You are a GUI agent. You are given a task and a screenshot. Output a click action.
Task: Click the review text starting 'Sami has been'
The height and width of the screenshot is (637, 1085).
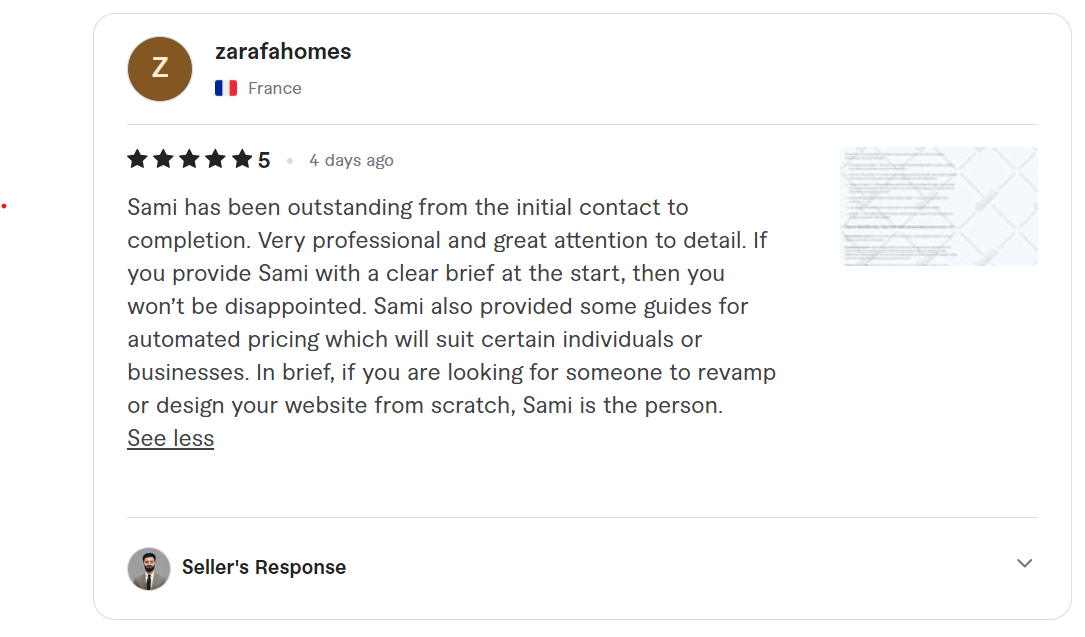408,207
